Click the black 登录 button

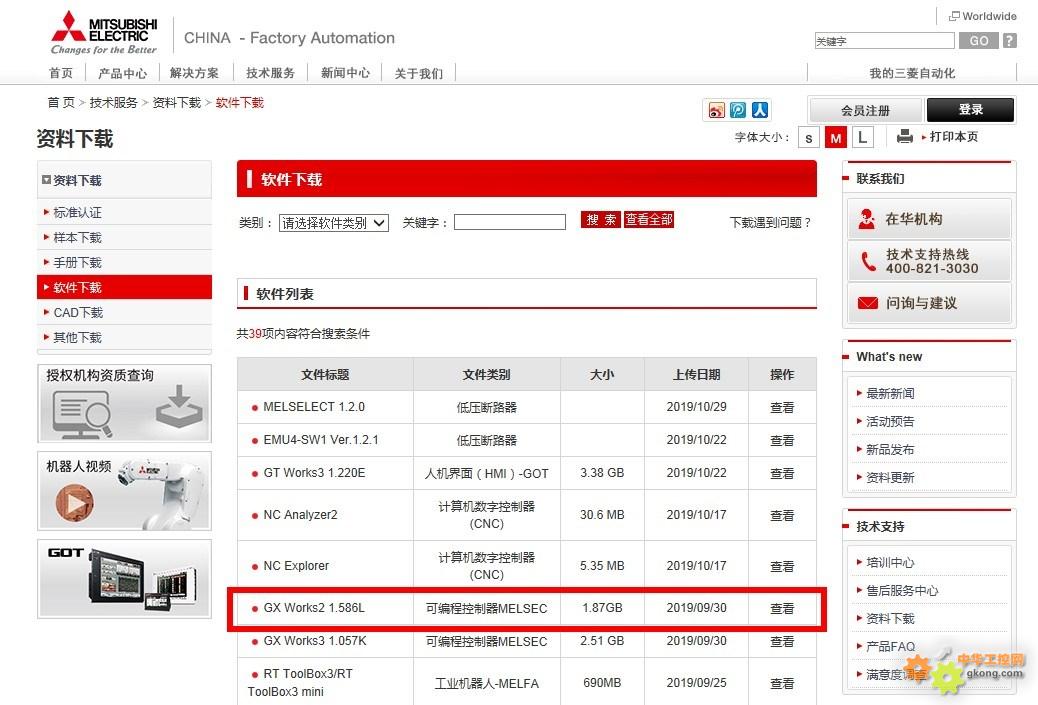pyautogui.click(x=970, y=110)
